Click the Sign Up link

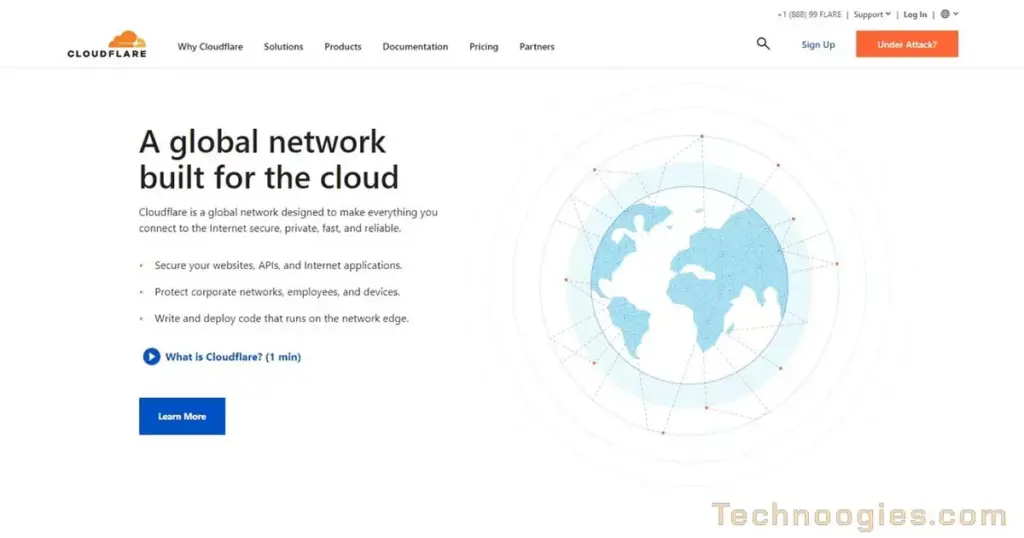[818, 44]
